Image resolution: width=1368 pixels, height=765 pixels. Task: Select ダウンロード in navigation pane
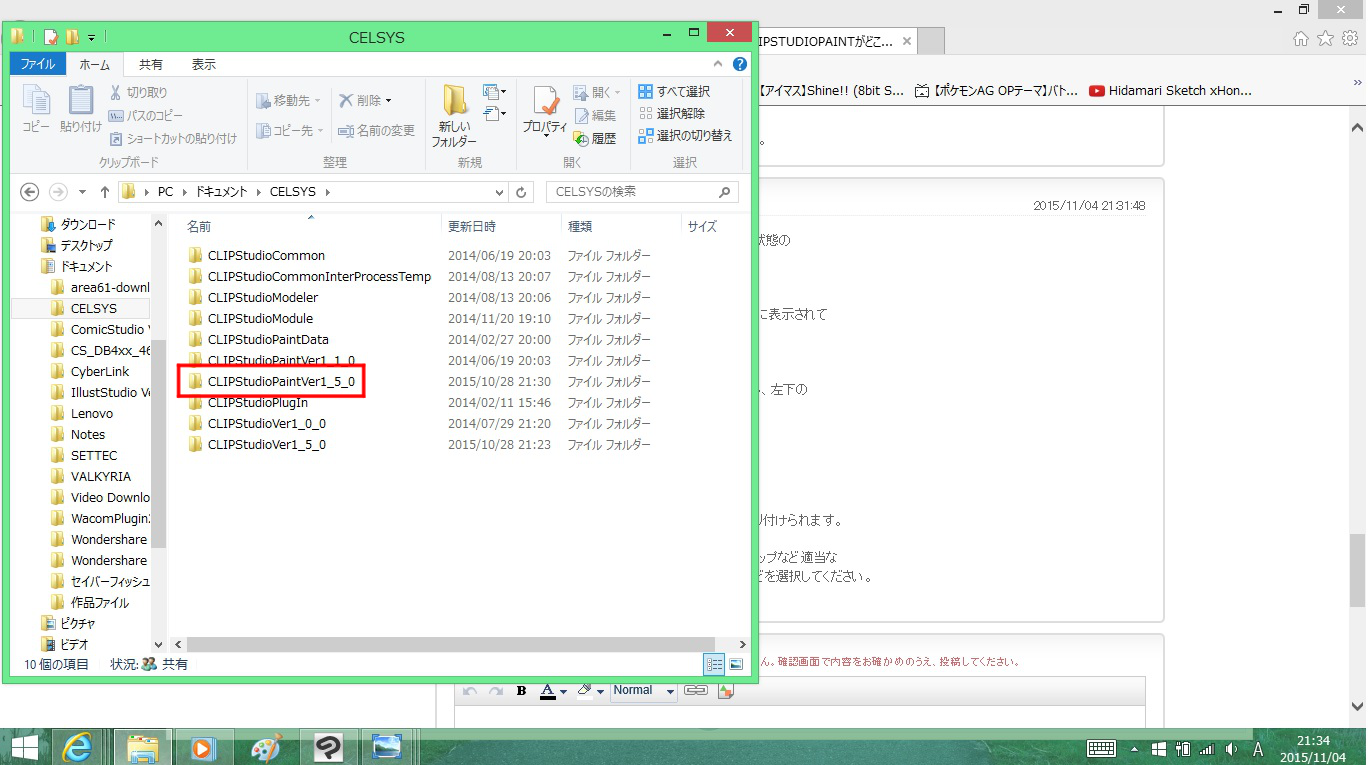pyautogui.click(x=88, y=225)
